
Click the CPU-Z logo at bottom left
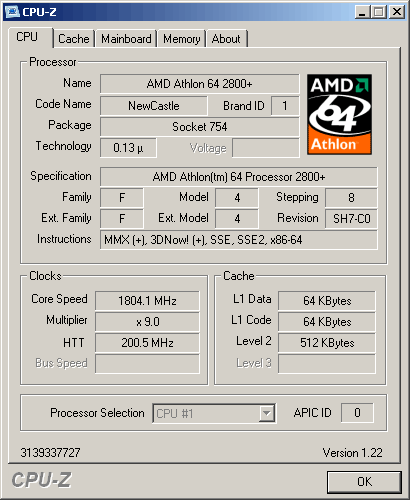pos(41,480)
